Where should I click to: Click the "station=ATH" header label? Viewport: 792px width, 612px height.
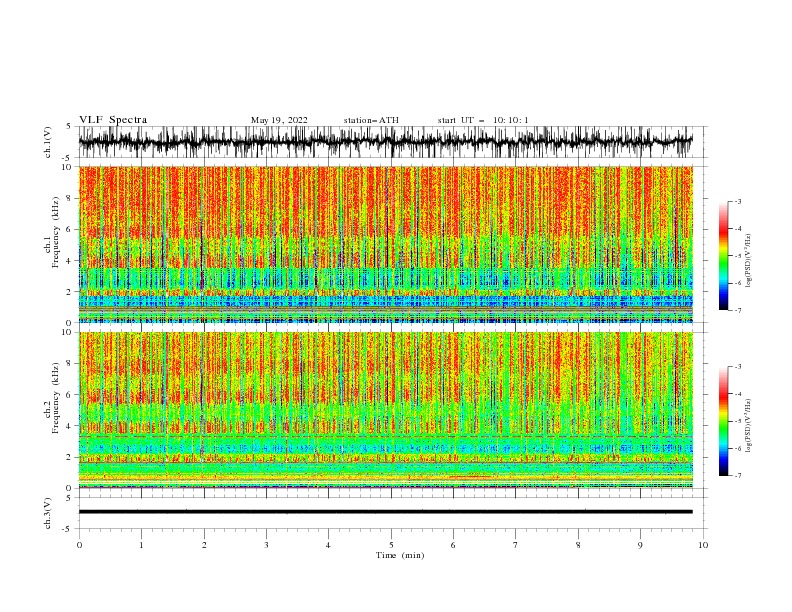pyautogui.click(x=371, y=120)
